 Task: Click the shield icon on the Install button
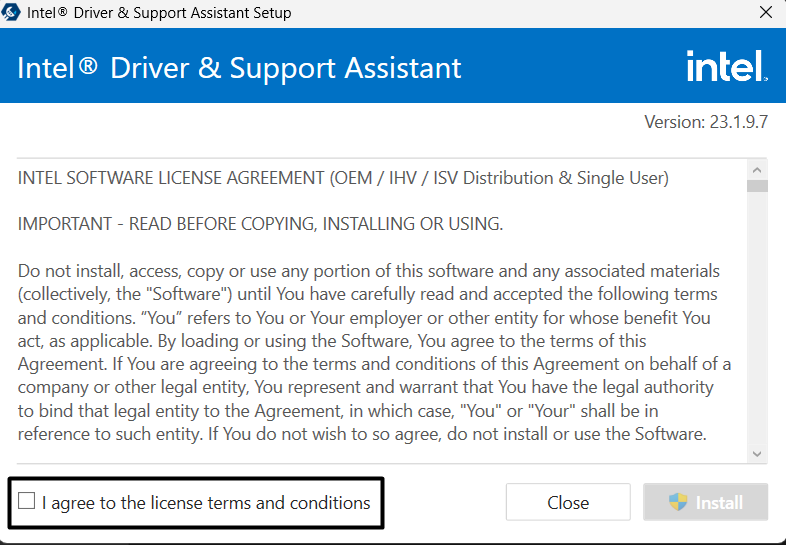(x=679, y=502)
